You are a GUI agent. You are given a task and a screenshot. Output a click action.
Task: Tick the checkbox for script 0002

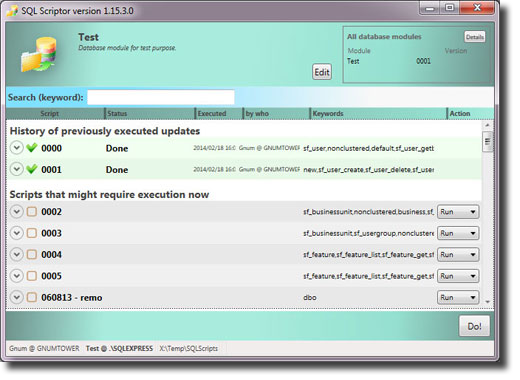(x=32, y=212)
